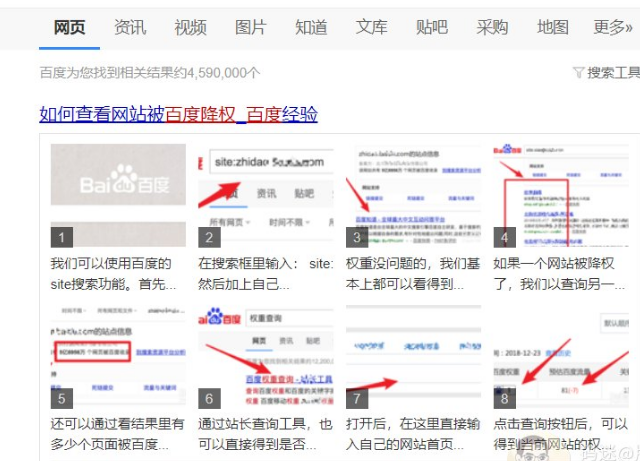Click caption 我们可以使用百度的site搜索功能
The height and width of the screenshot is (461, 640).
point(113,274)
